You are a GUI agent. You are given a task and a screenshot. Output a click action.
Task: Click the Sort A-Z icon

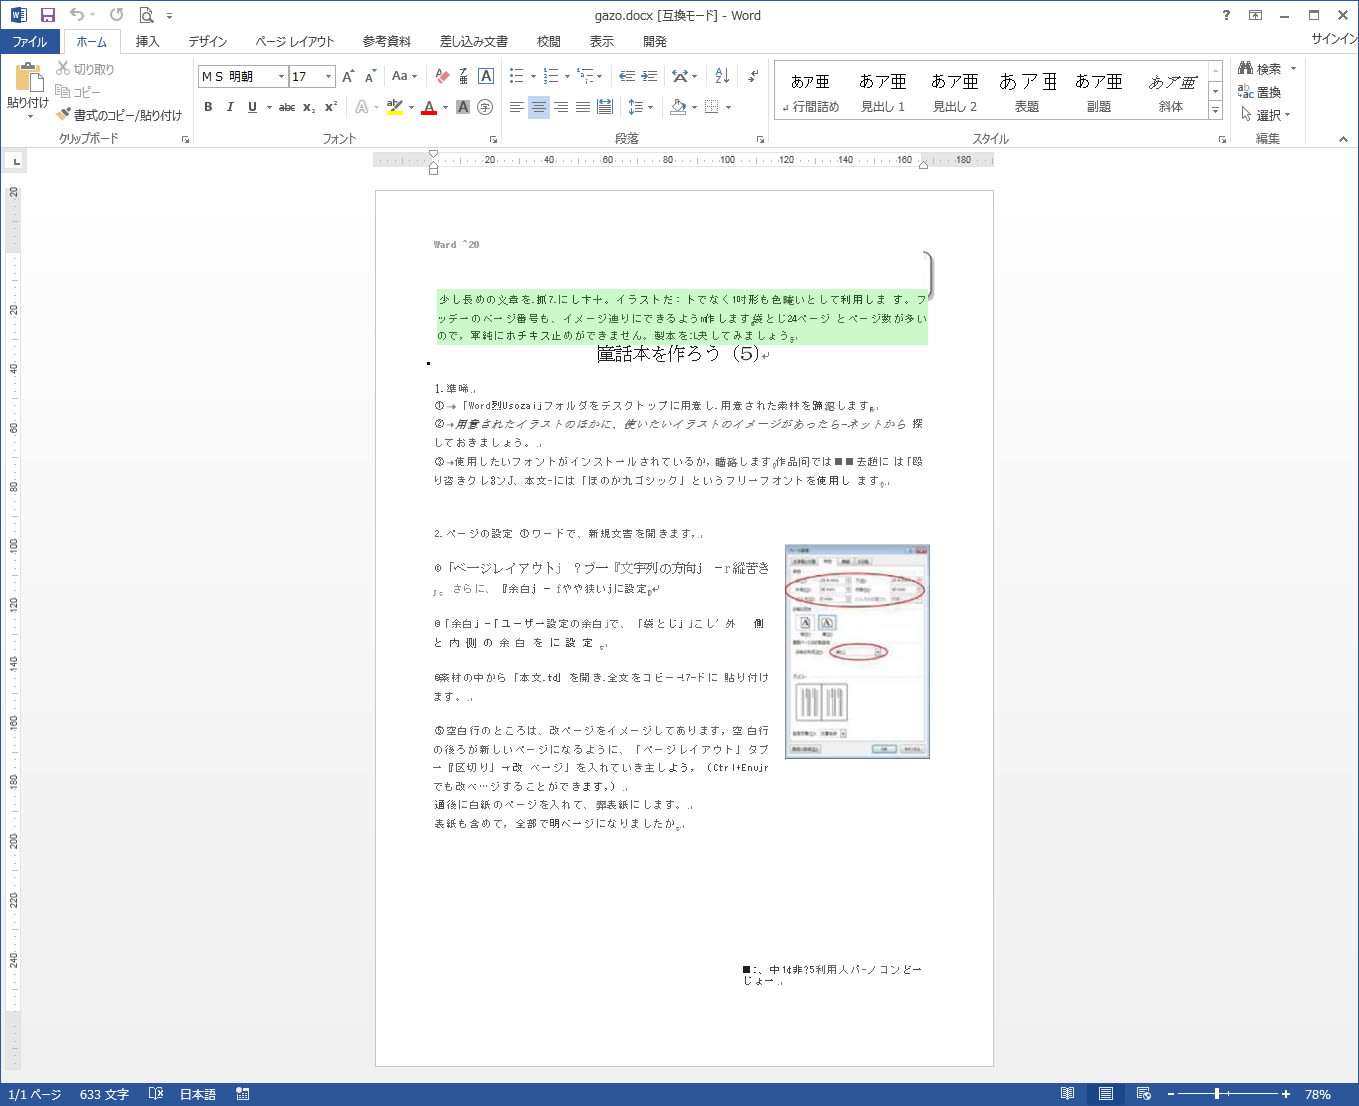(x=722, y=76)
